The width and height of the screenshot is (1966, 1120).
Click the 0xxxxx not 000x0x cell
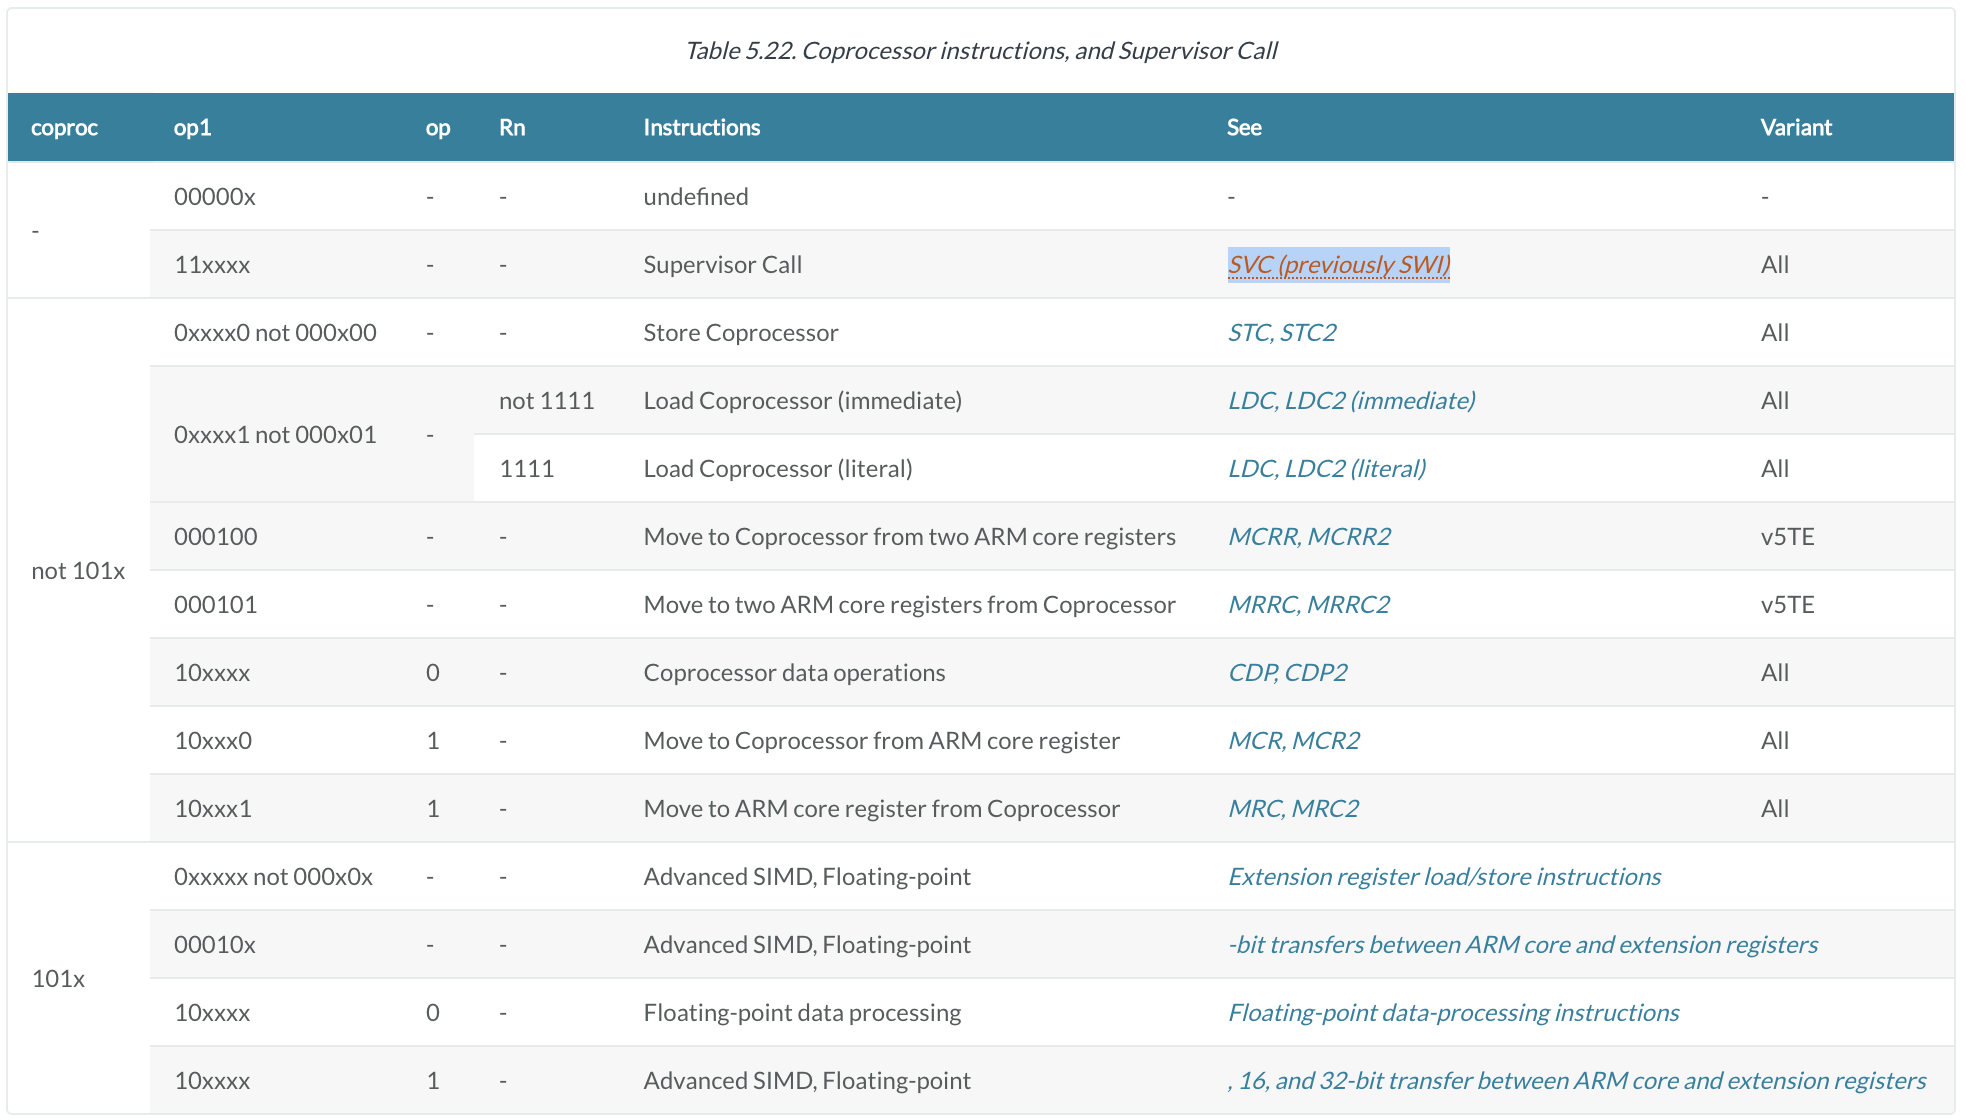pyautogui.click(x=273, y=877)
